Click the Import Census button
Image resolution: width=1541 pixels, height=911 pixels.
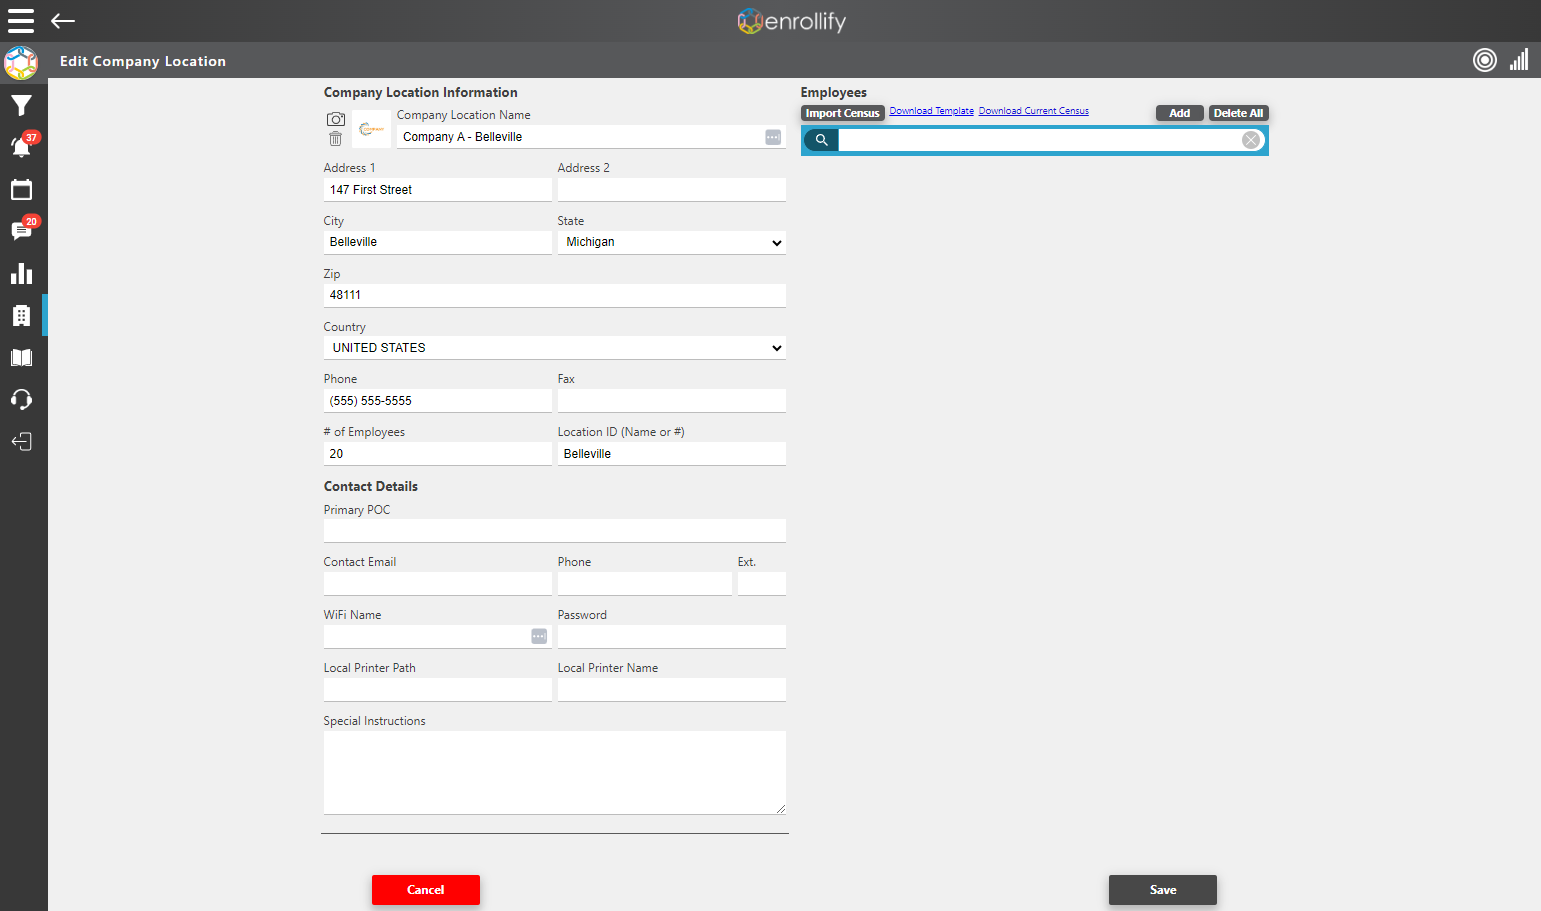(843, 113)
